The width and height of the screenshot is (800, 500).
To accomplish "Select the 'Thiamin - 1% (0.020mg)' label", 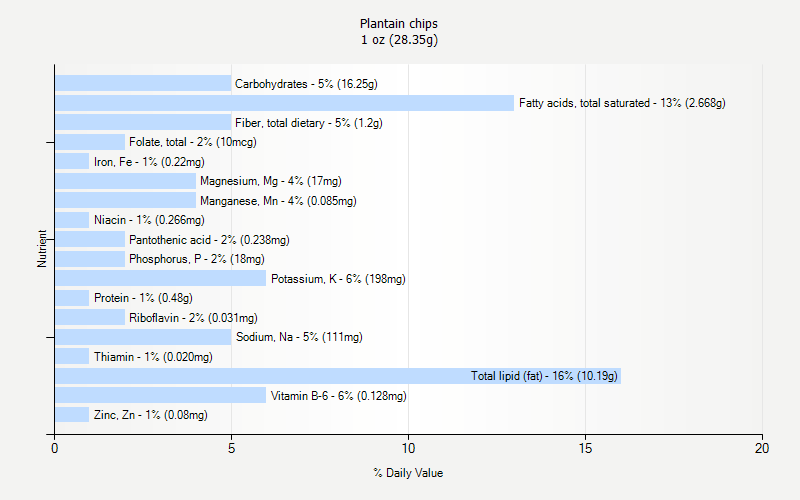I will pos(153,357).
